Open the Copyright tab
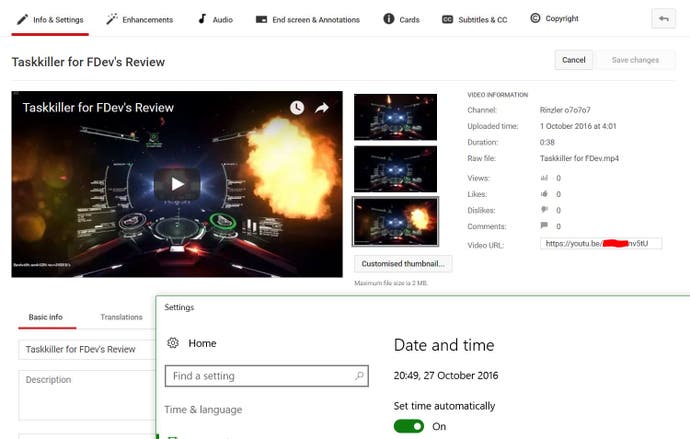Image resolution: width=690 pixels, height=439 pixels. [x=554, y=18]
